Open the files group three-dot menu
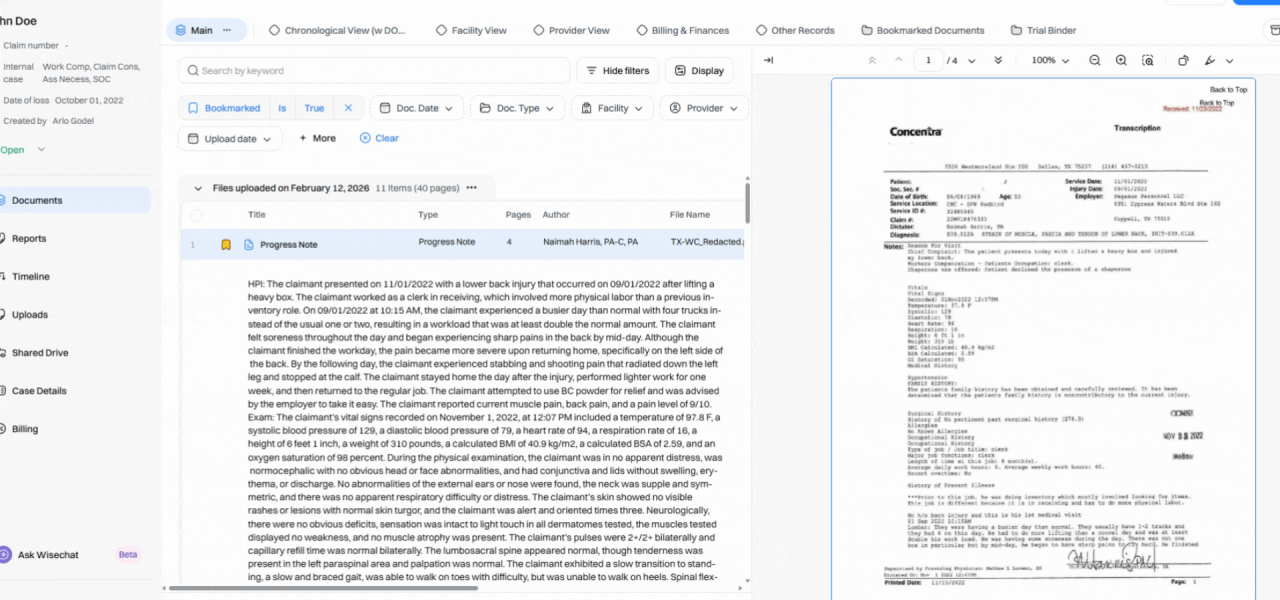Image resolution: width=1280 pixels, height=600 pixels. tap(471, 187)
